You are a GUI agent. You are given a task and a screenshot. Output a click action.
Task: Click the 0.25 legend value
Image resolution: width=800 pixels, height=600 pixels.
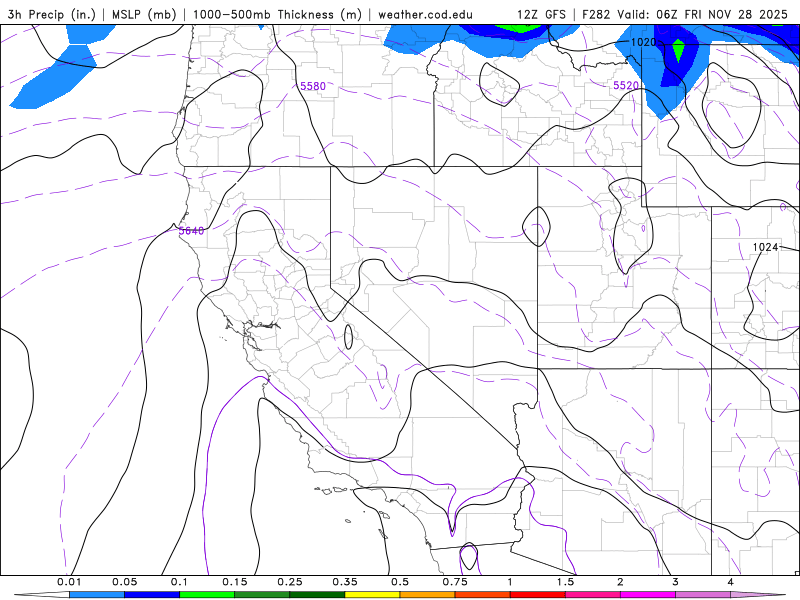coord(290,582)
